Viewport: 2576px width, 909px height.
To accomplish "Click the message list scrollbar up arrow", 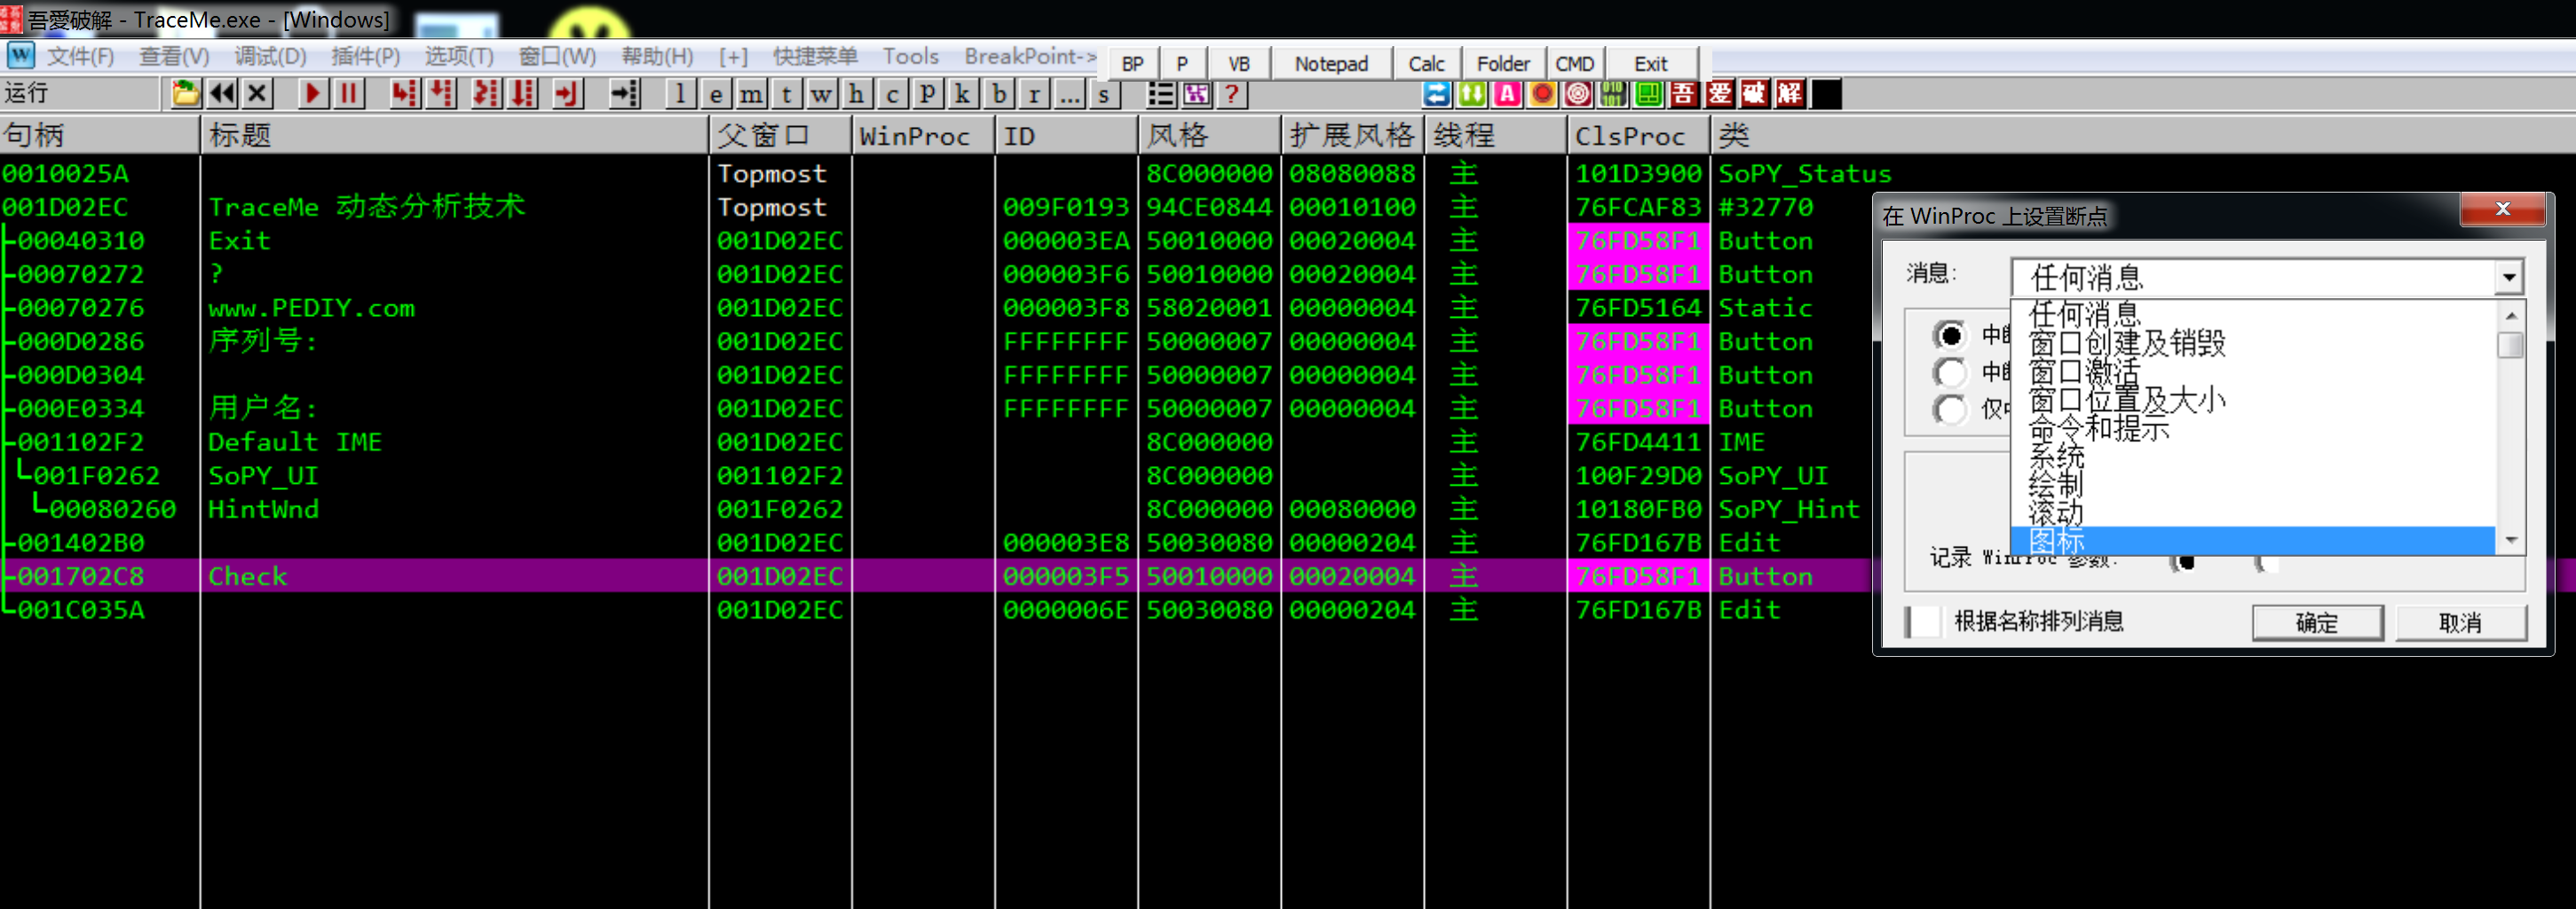I will [2510, 315].
